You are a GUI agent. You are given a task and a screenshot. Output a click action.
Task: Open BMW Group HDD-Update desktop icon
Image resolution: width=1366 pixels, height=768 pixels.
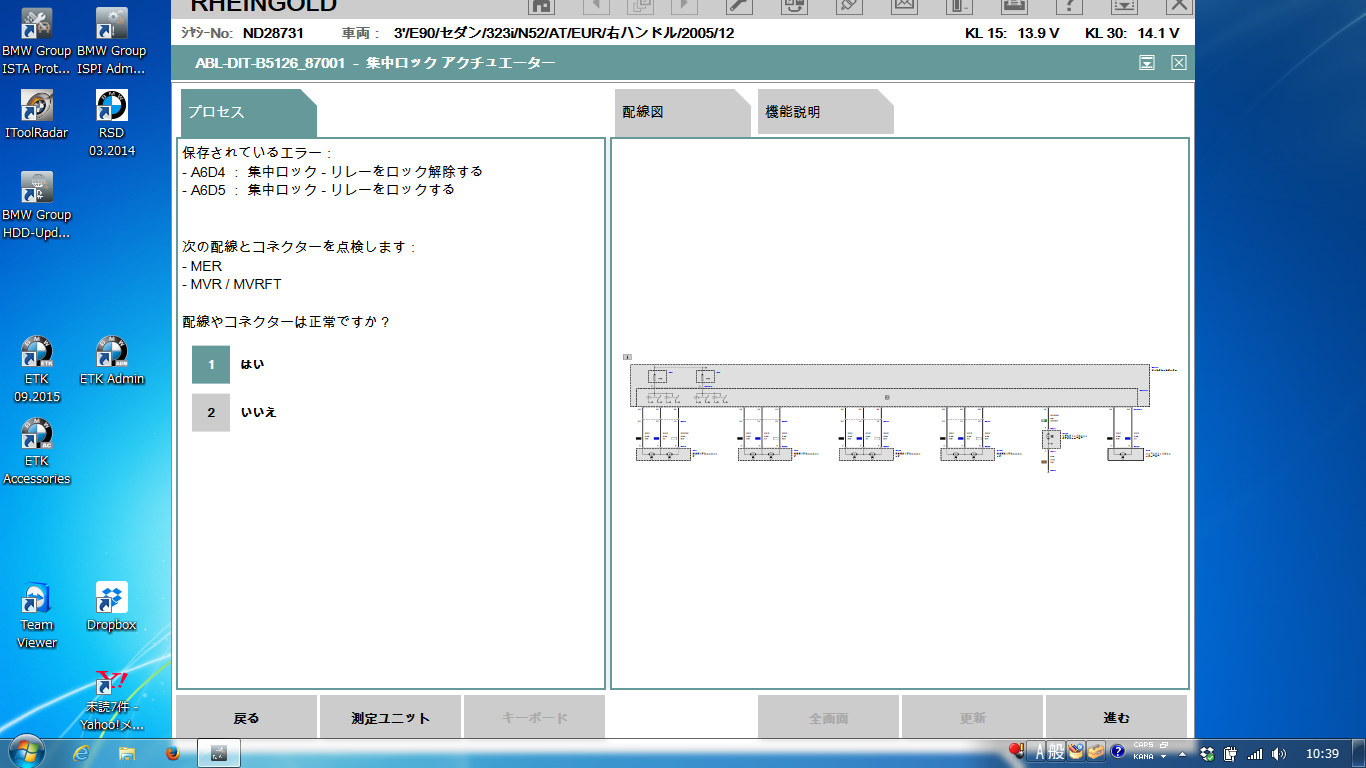coord(37,205)
